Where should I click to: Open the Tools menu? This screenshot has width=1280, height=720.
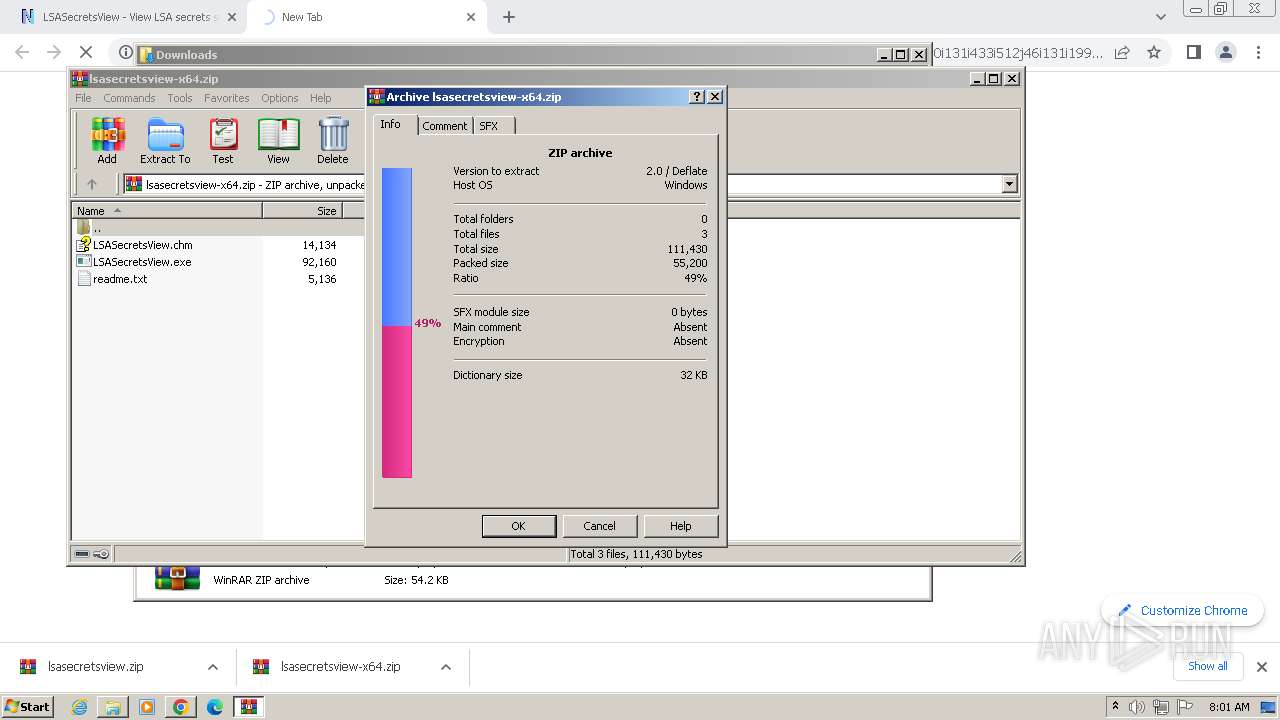pyautogui.click(x=180, y=98)
